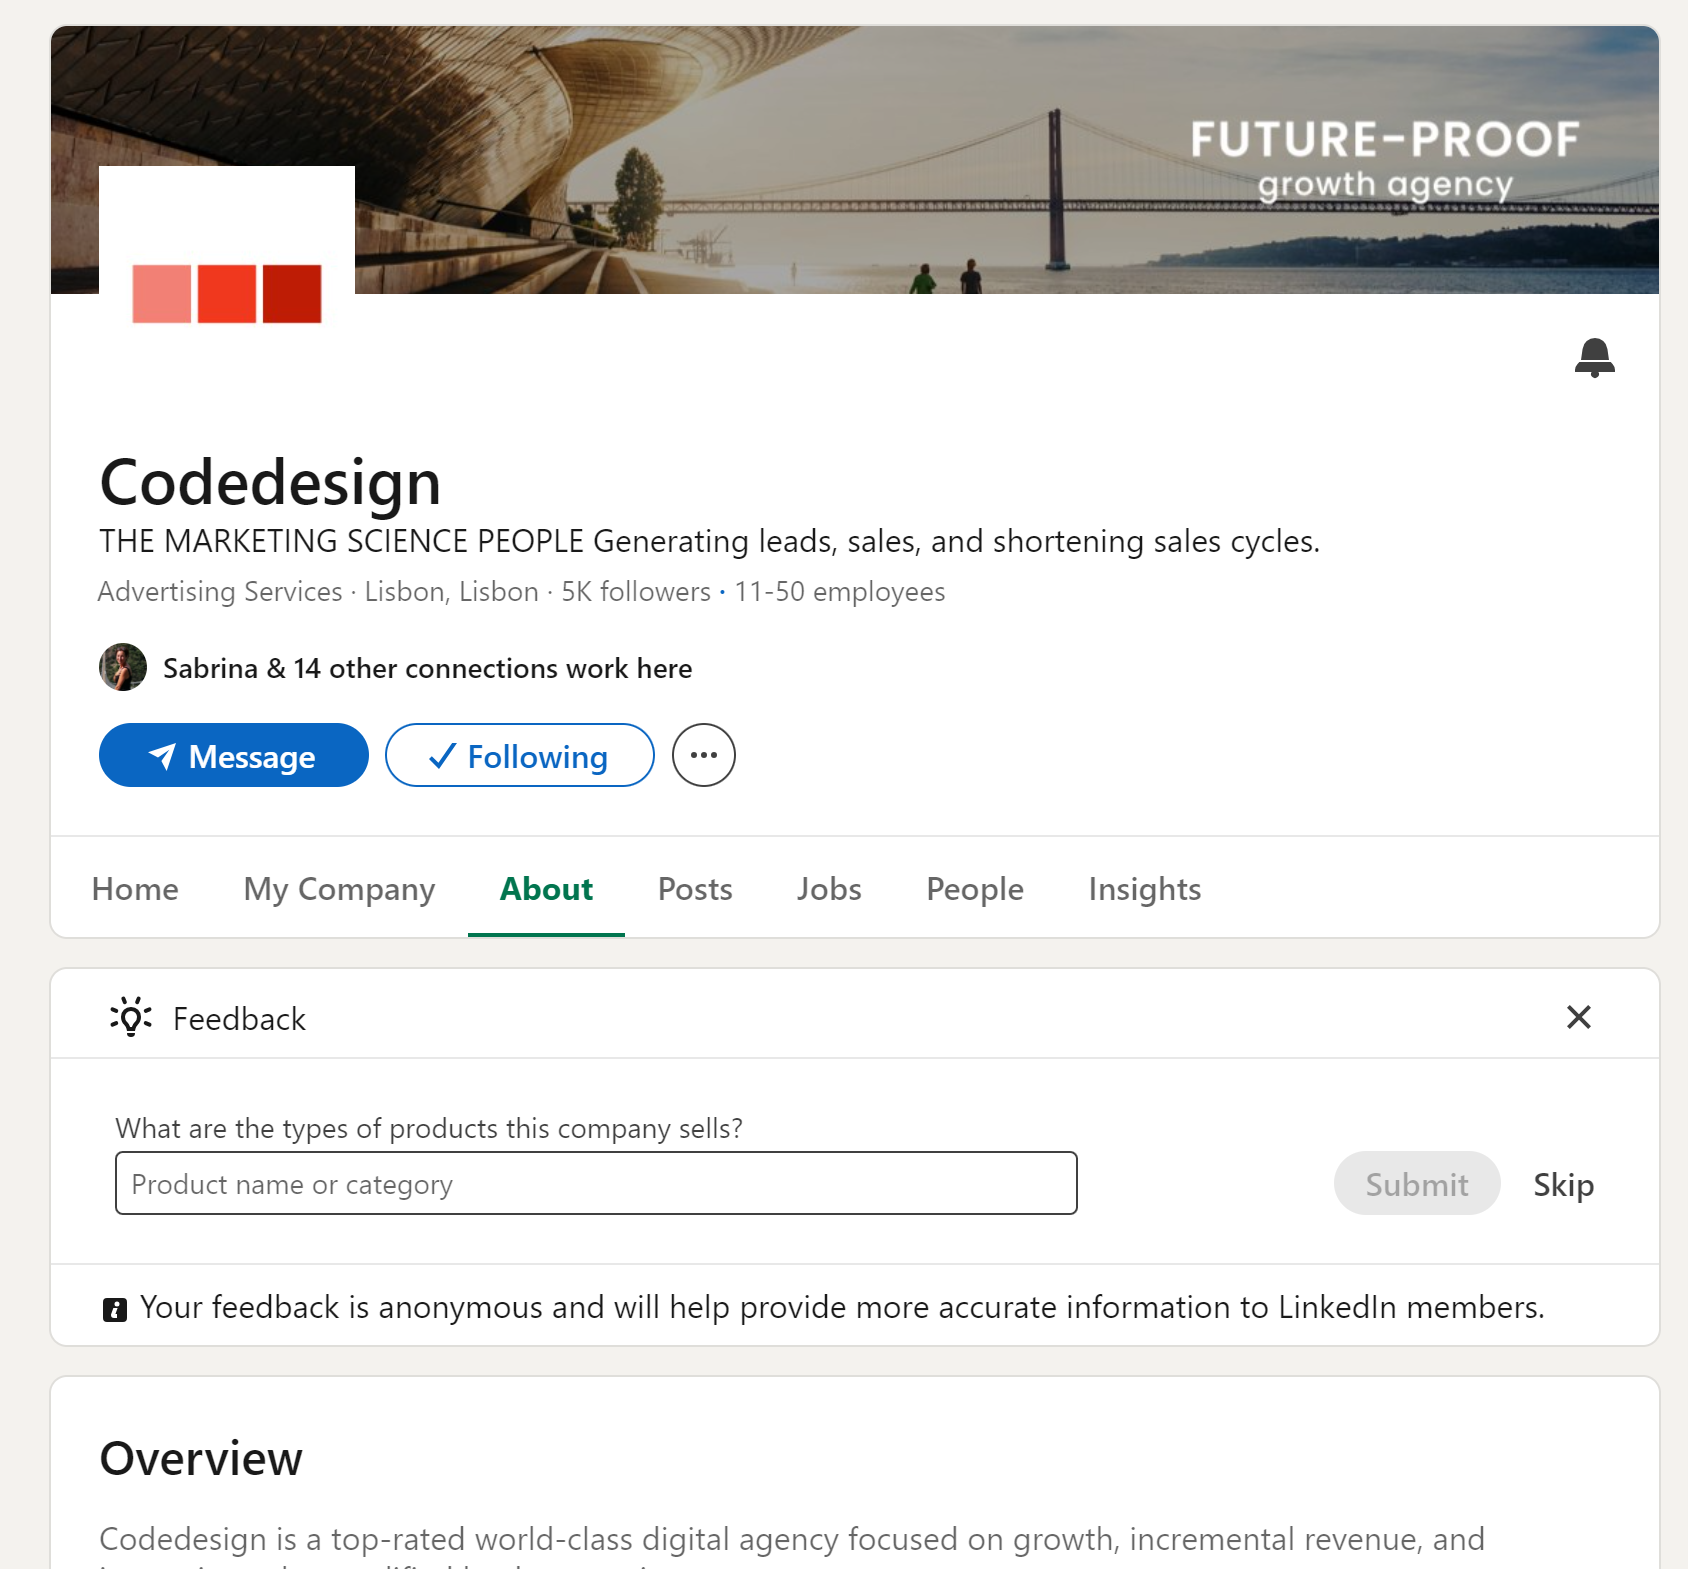Click the notification bell icon
This screenshot has width=1688, height=1569.
1594,357
